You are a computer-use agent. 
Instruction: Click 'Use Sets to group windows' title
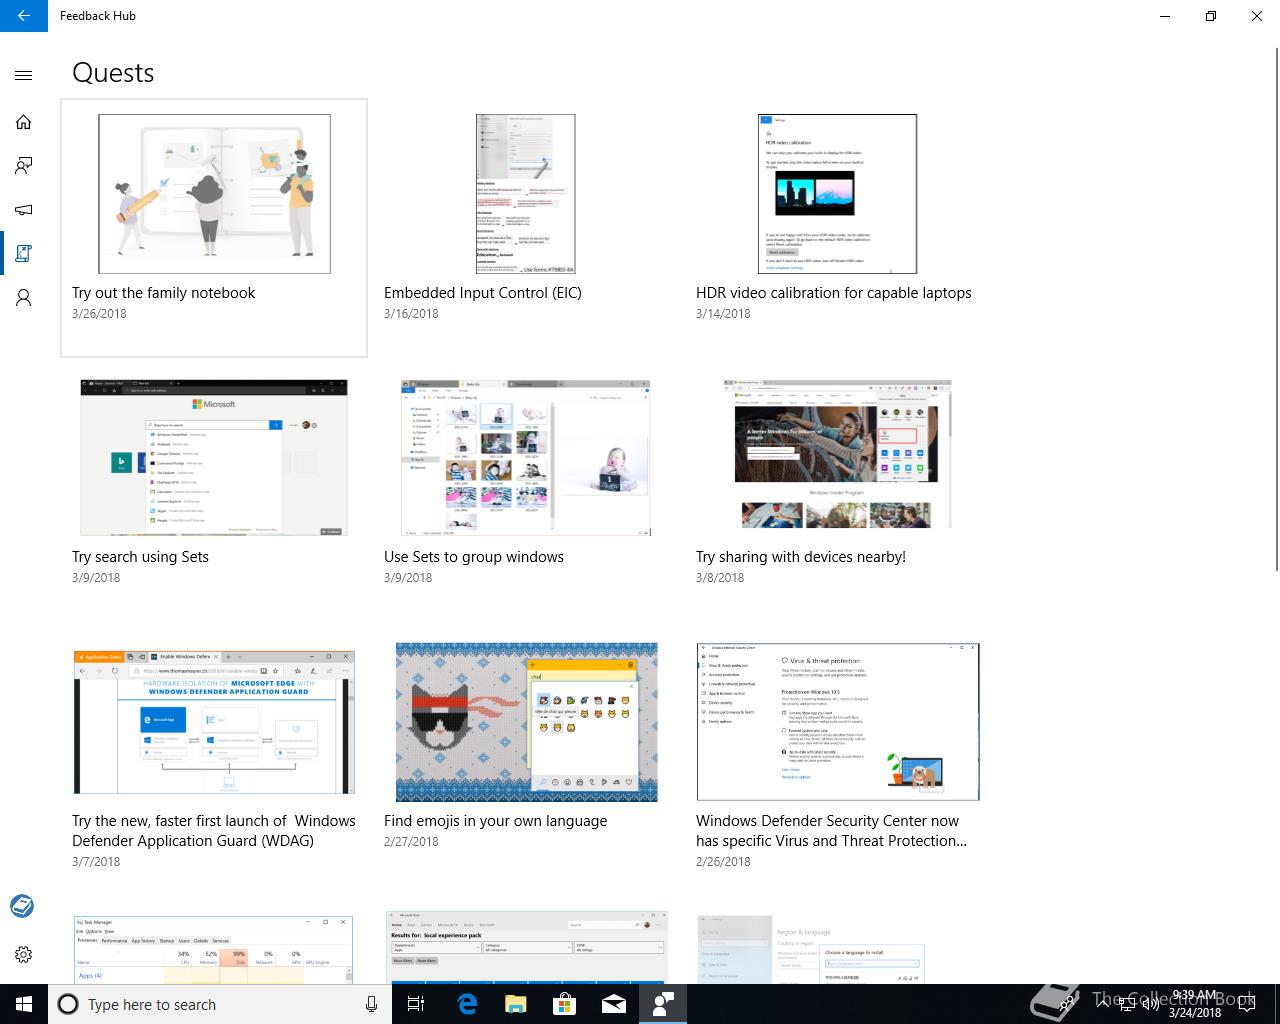point(474,557)
